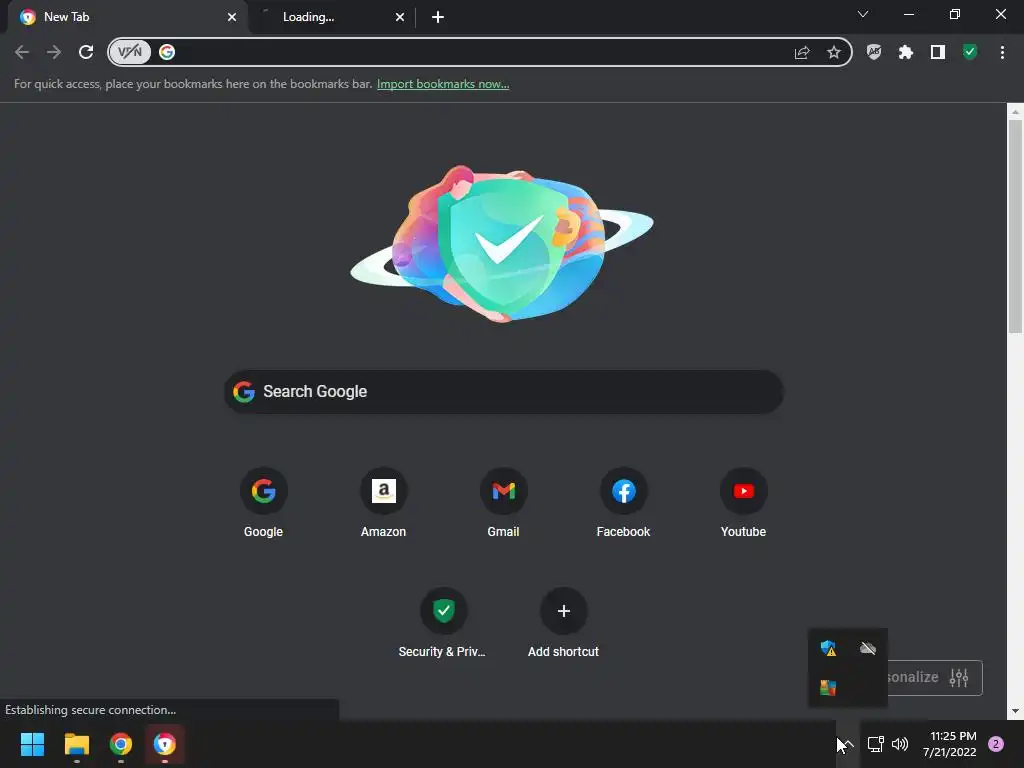This screenshot has width=1024, height=768.
Task: Open the AdBlock shield extension
Action: [874, 52]
